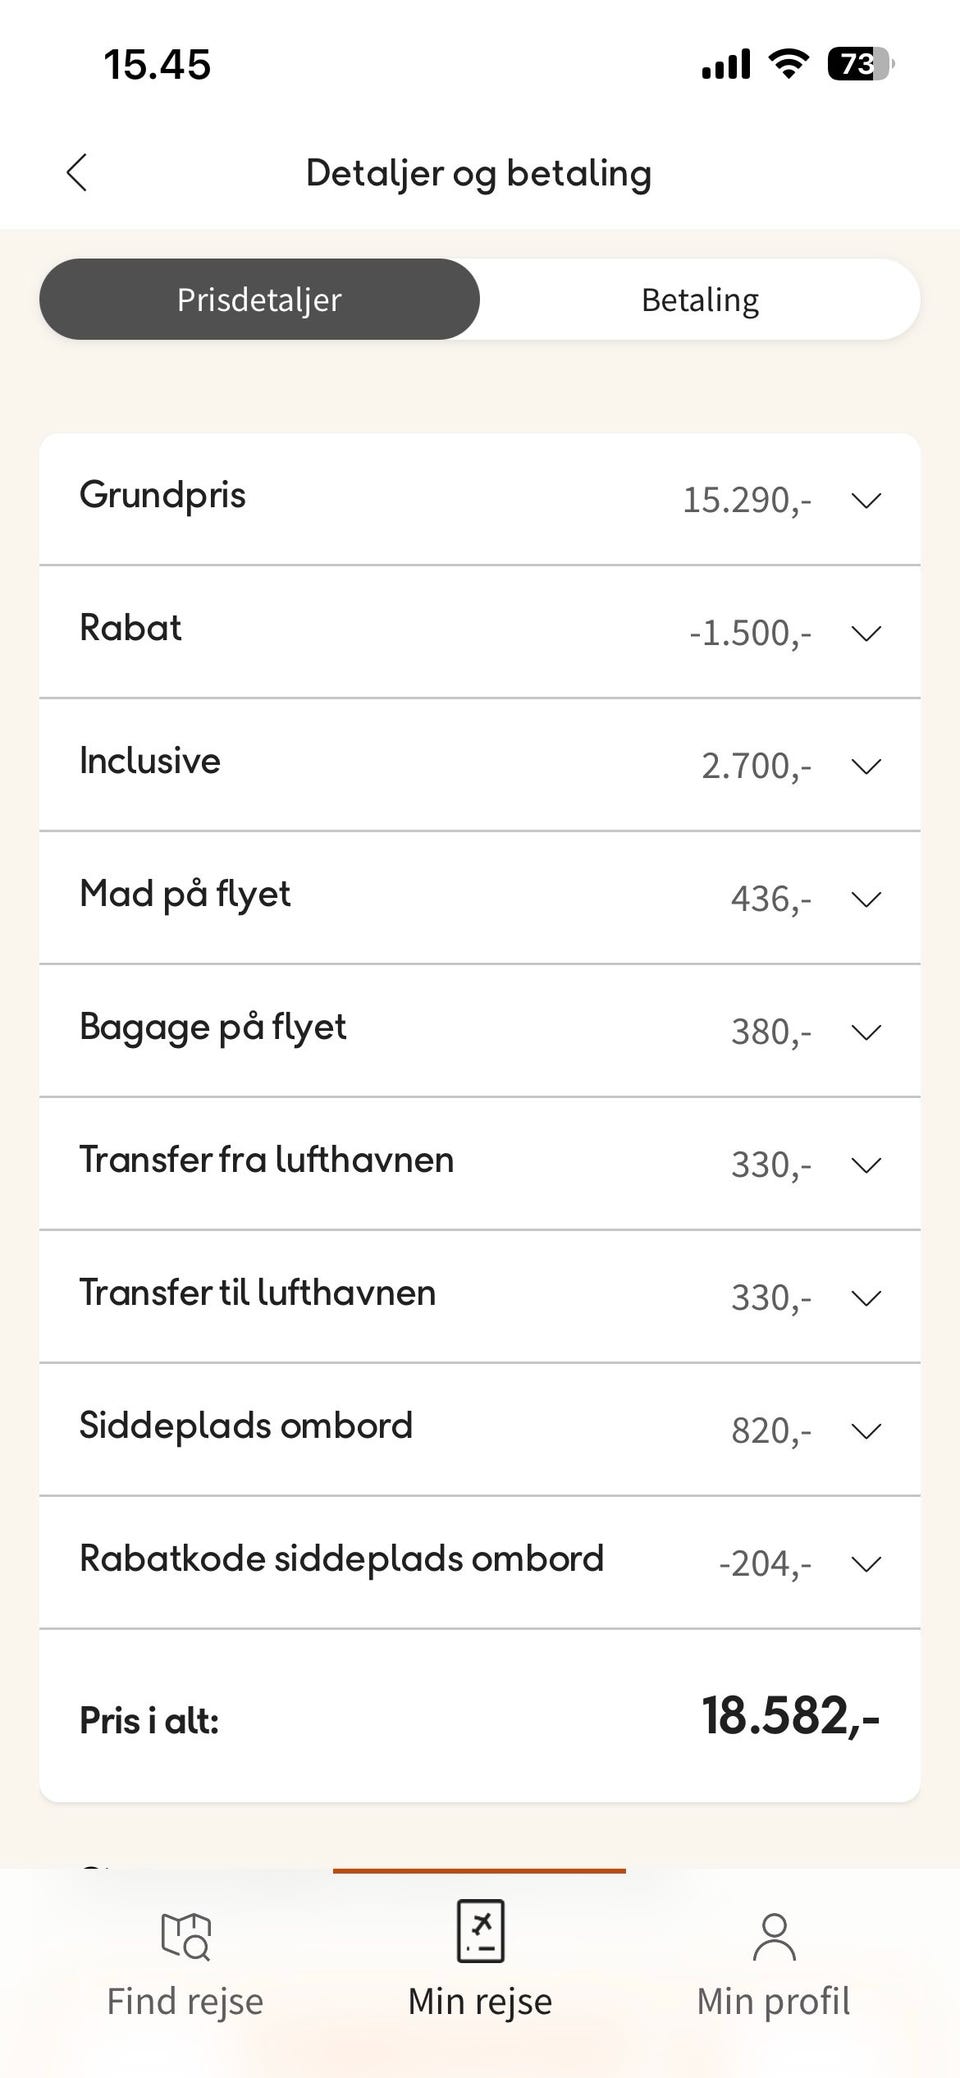Switch to the Betaling segment
This screenshot has width=960, height=2078.
coord(700,300)
